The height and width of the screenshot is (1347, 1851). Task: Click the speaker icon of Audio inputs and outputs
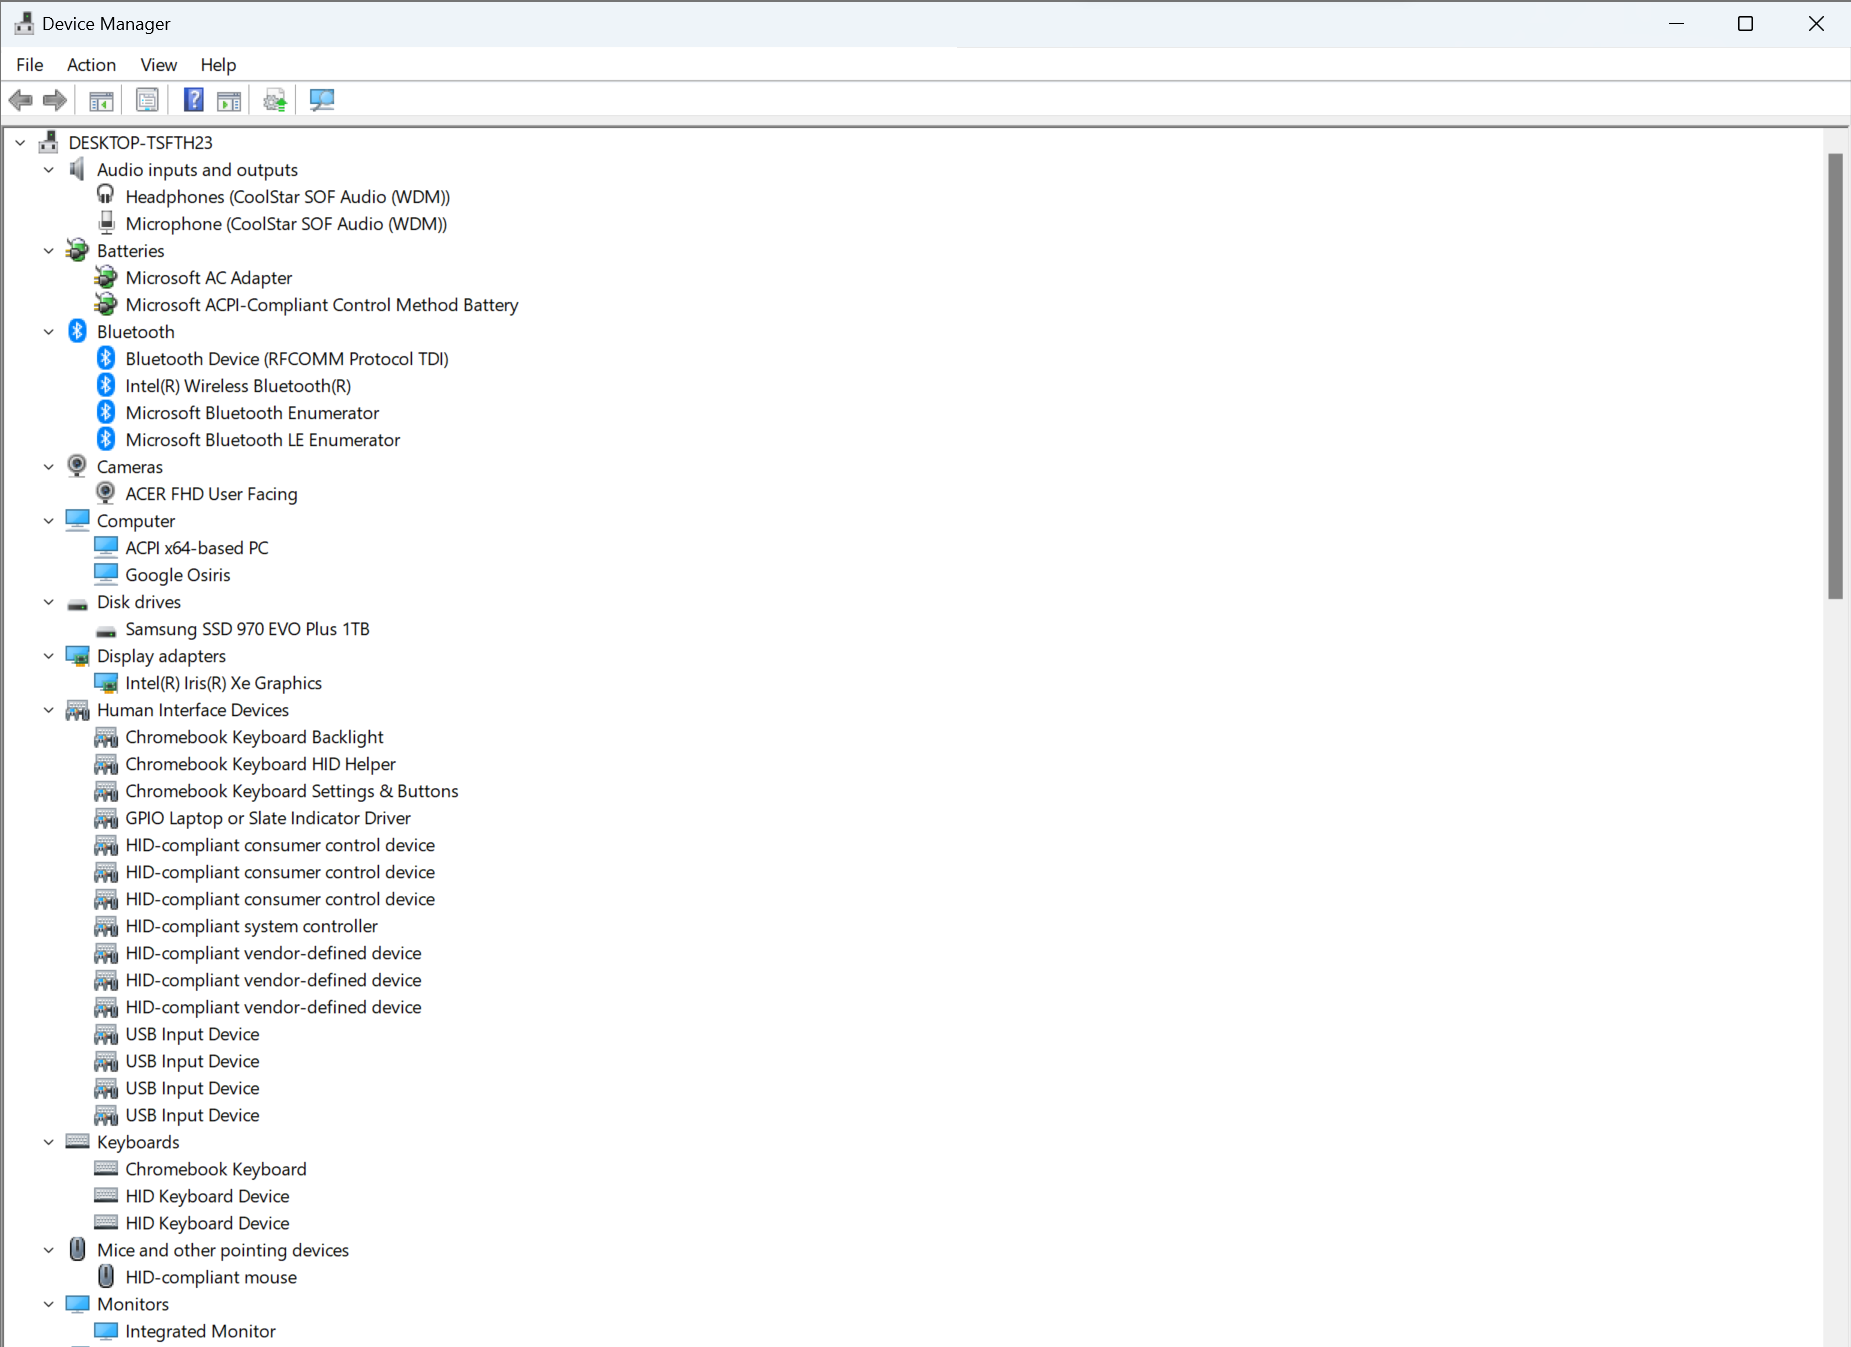77,169
